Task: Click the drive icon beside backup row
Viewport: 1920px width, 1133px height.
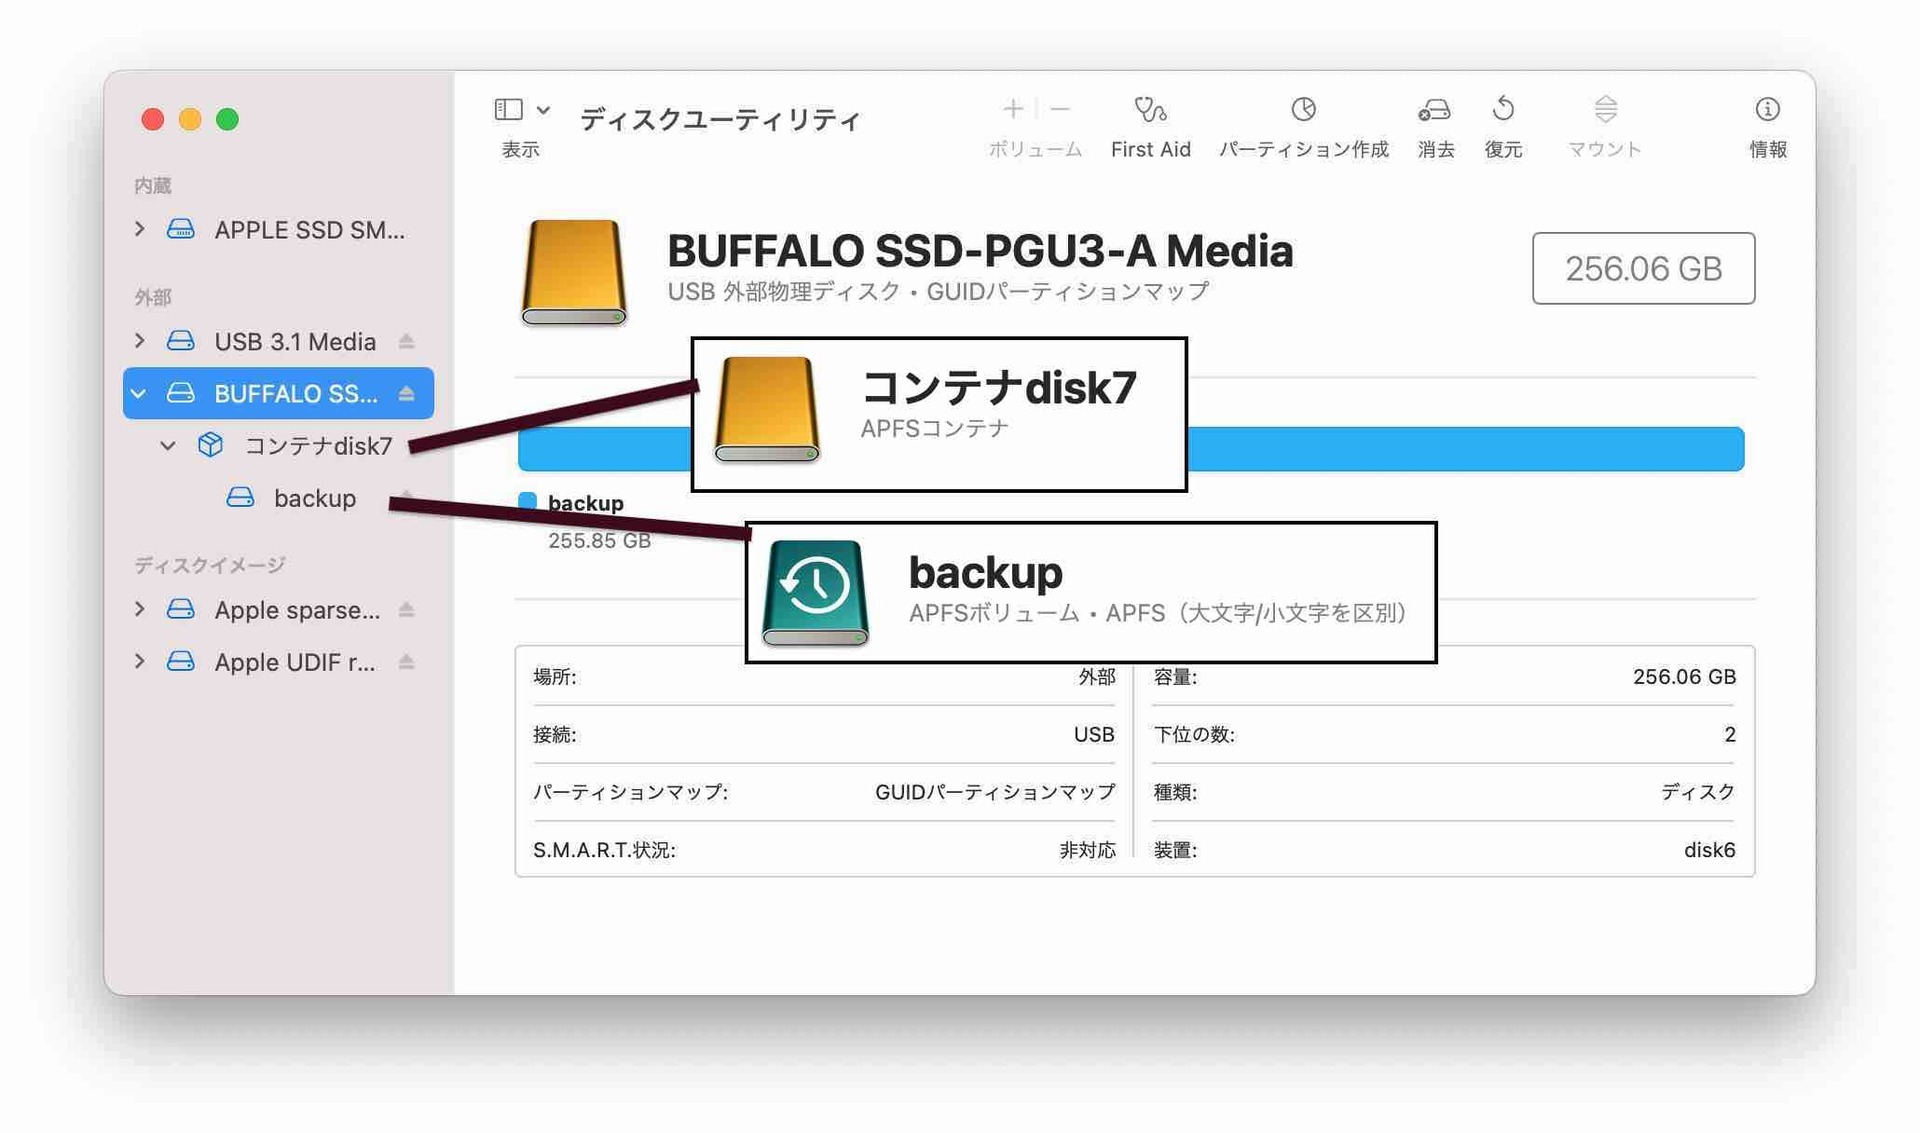Action: coord(240,497)
